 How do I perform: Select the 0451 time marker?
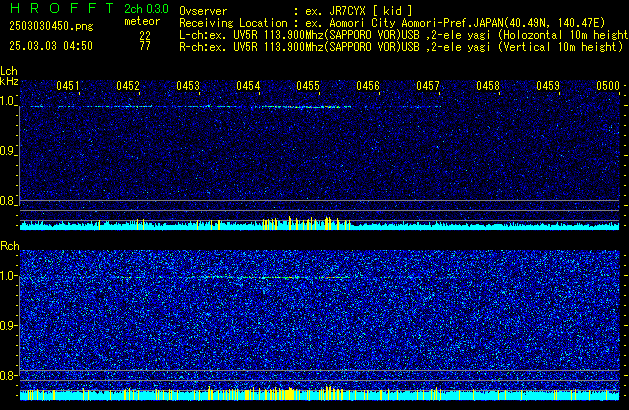tap(68, 86)
